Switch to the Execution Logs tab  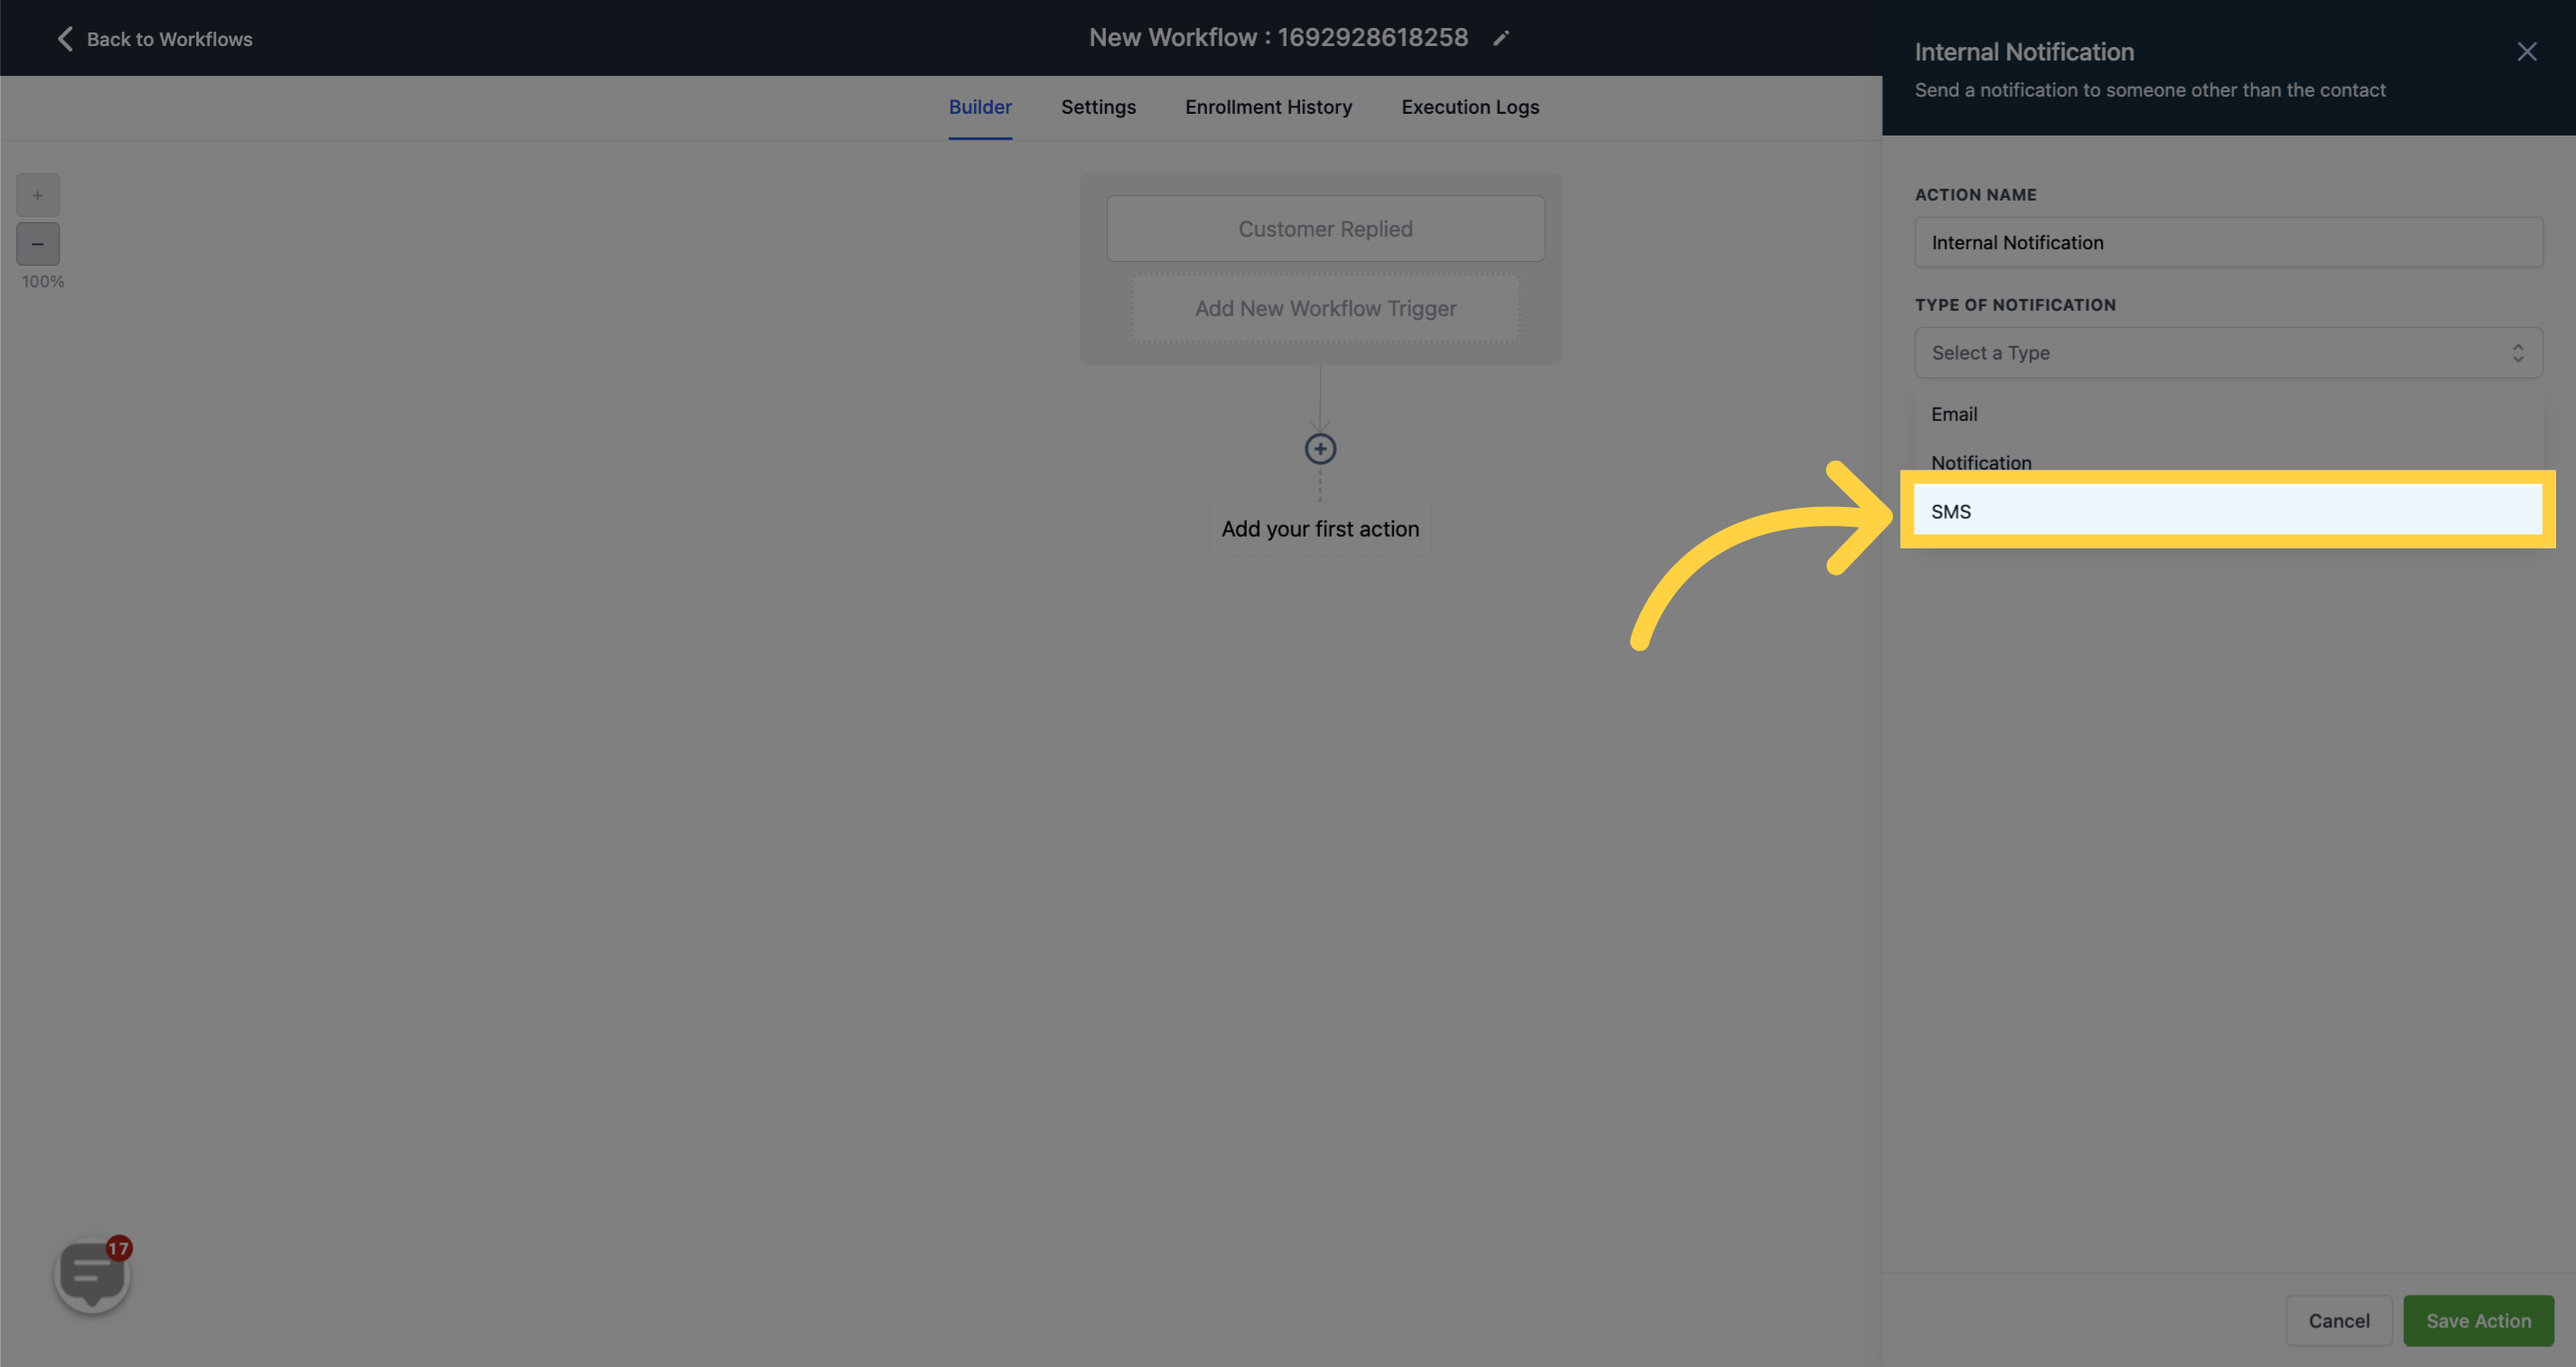(x=1470, y=108)
